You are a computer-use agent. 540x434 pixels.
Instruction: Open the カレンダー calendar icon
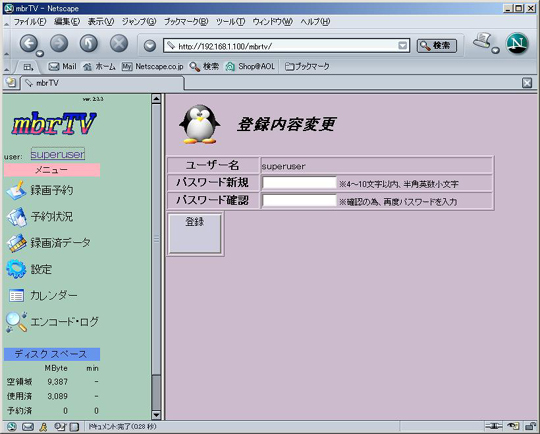16,296
